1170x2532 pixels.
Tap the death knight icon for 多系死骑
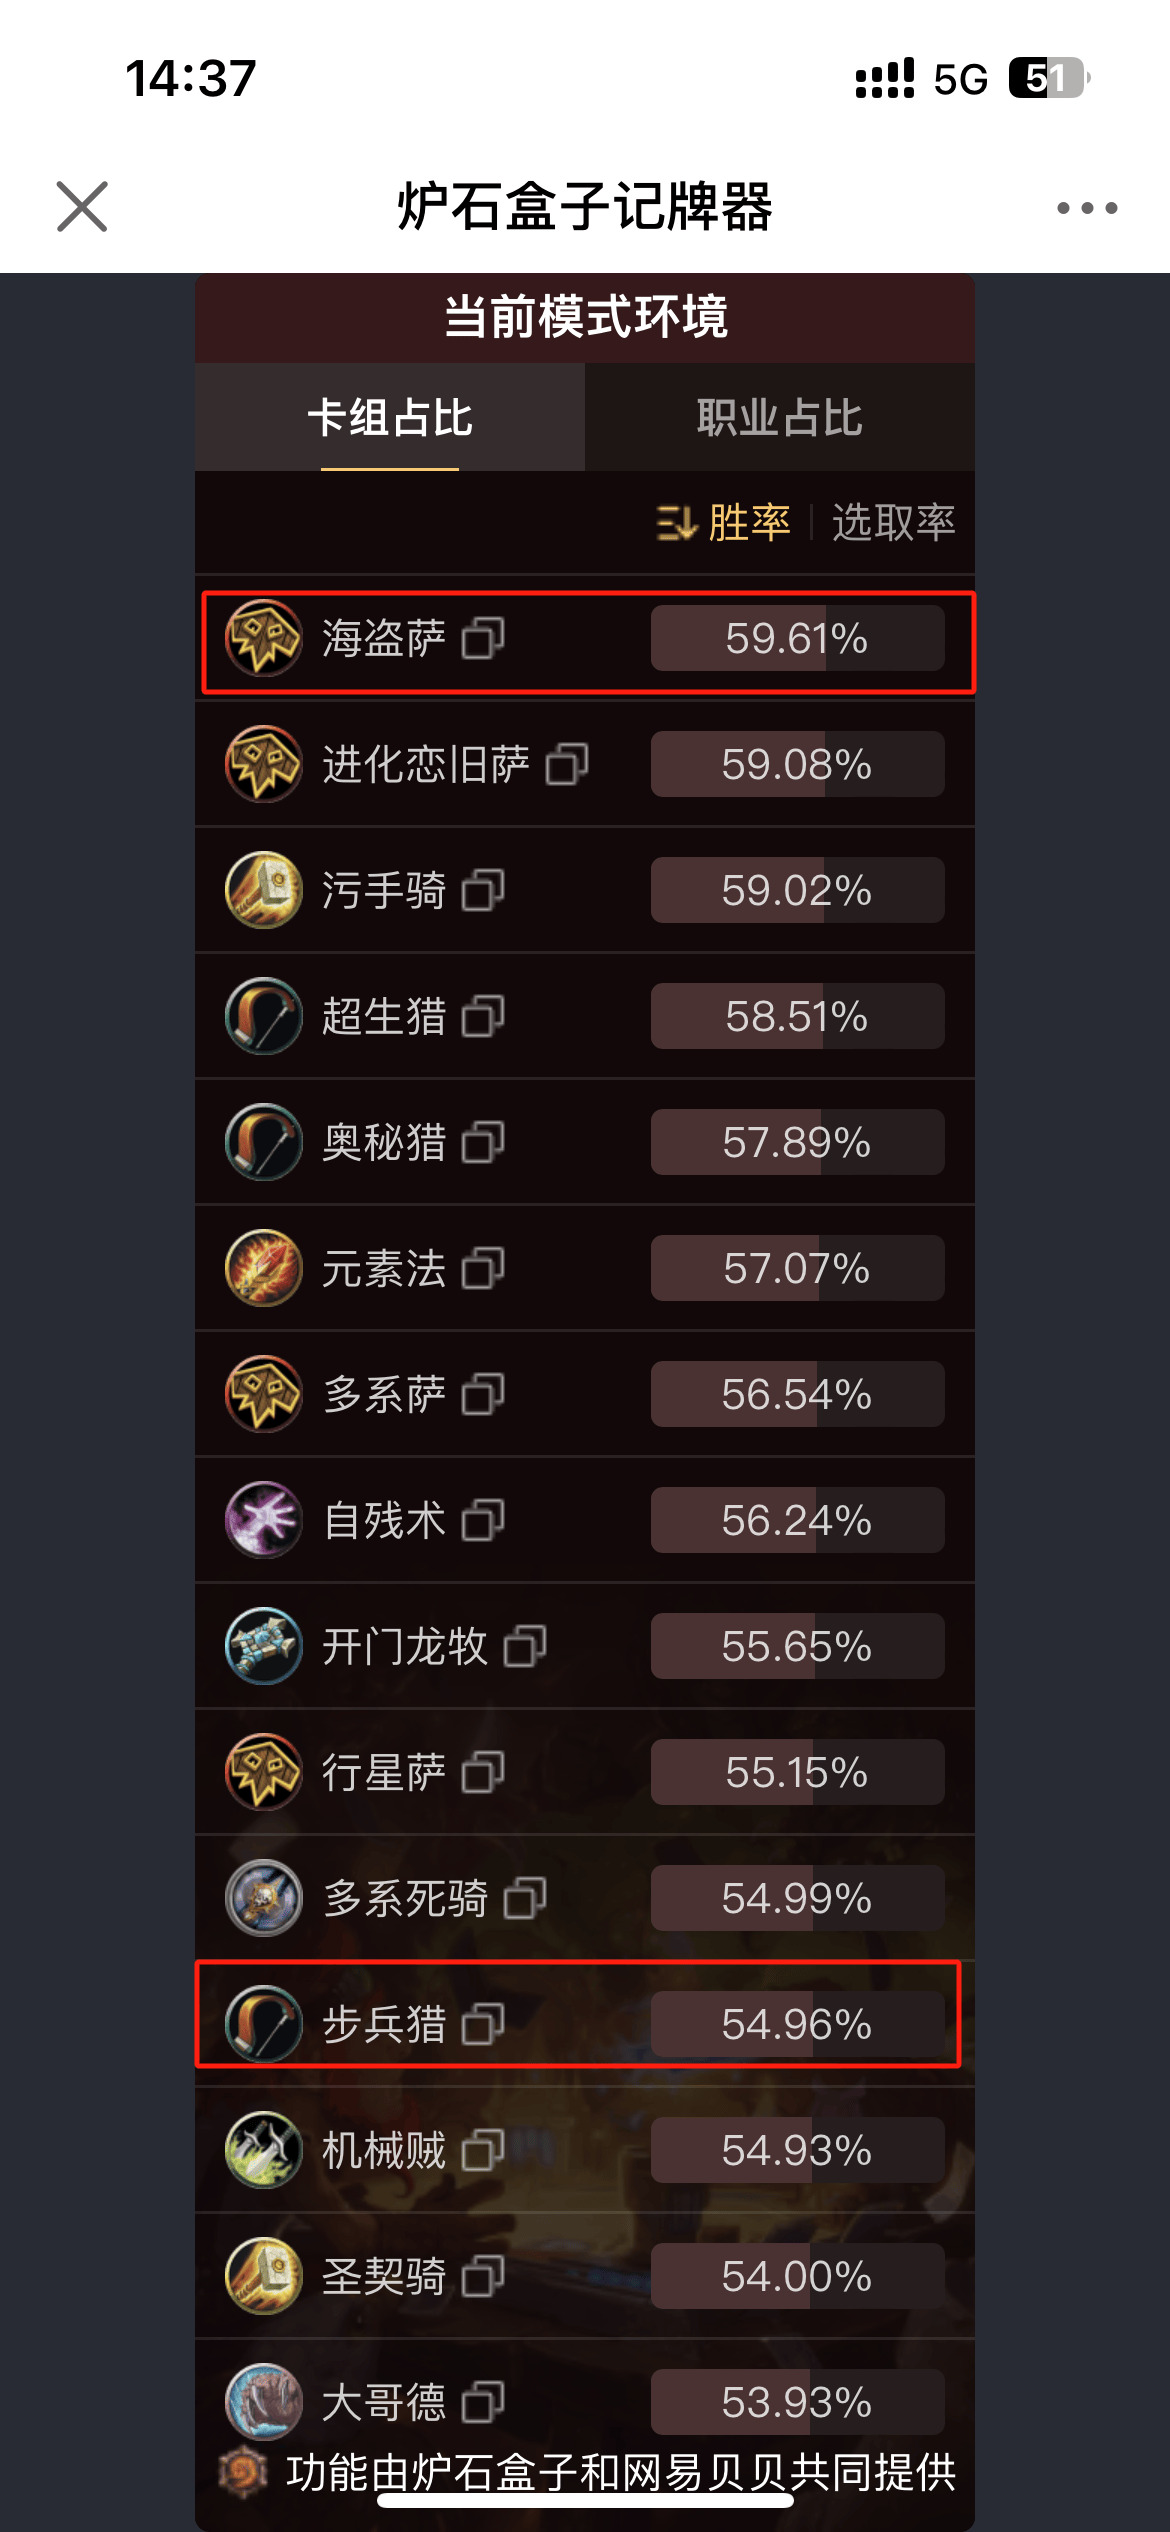click(263, 1898)
